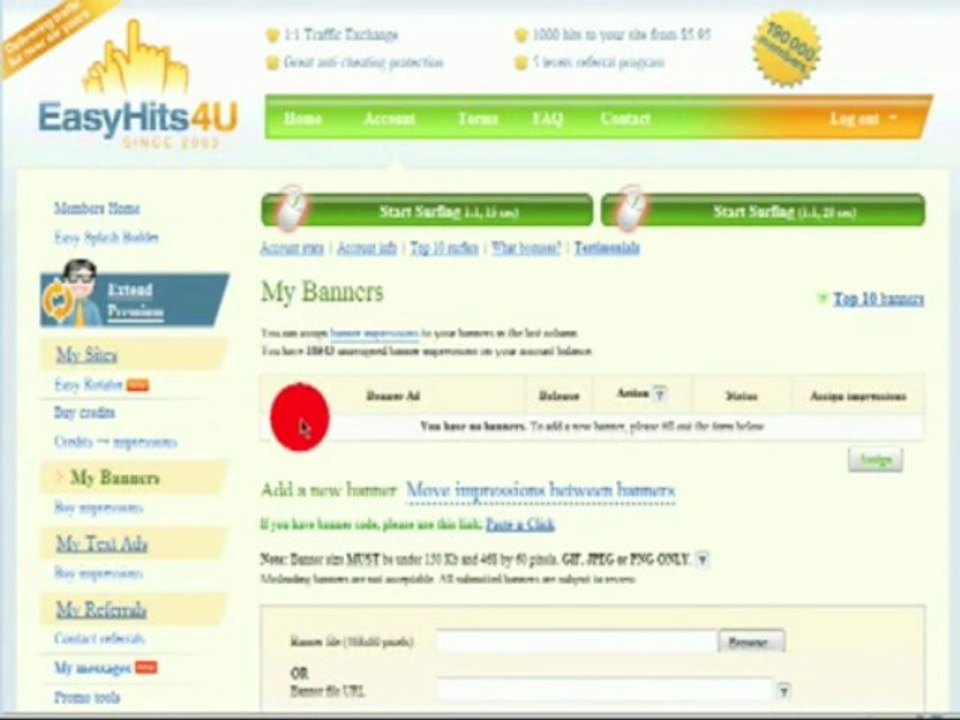Open My Banners in sidebar
960x720 pixels.
coord(114,478)
